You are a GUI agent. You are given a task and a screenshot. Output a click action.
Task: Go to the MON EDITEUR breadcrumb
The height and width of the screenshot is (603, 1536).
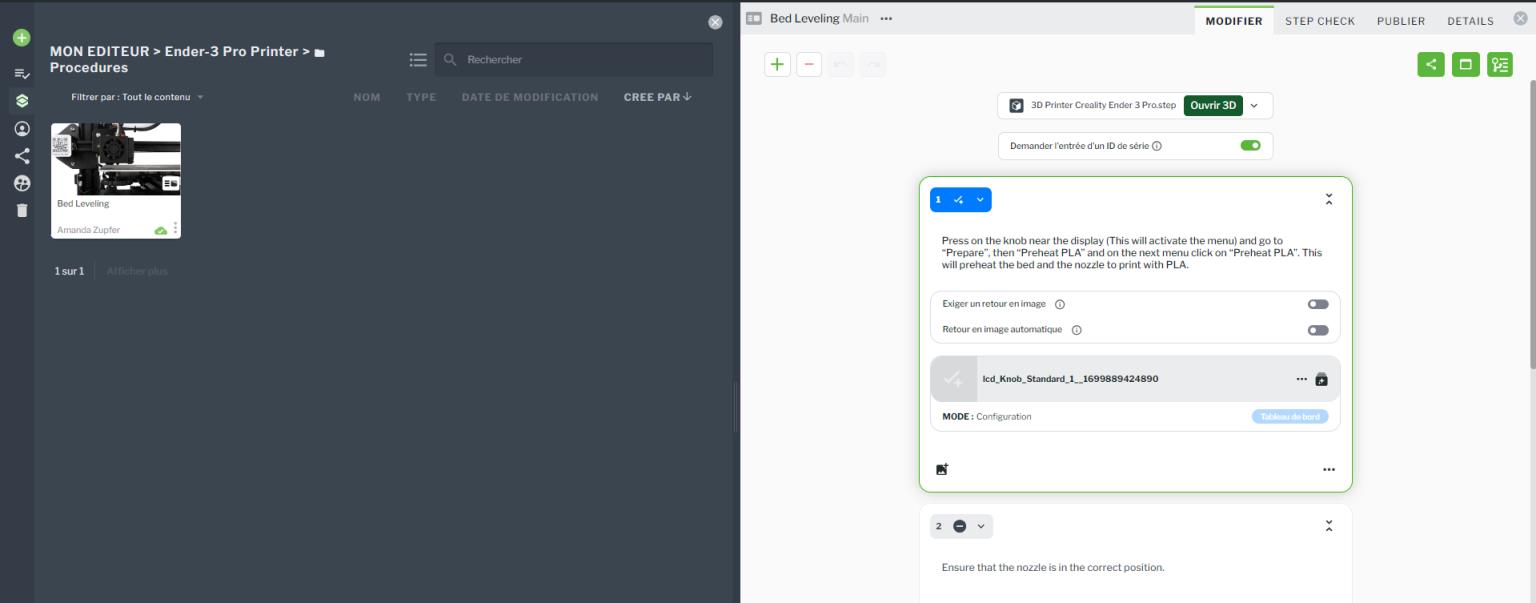[99, 51]
